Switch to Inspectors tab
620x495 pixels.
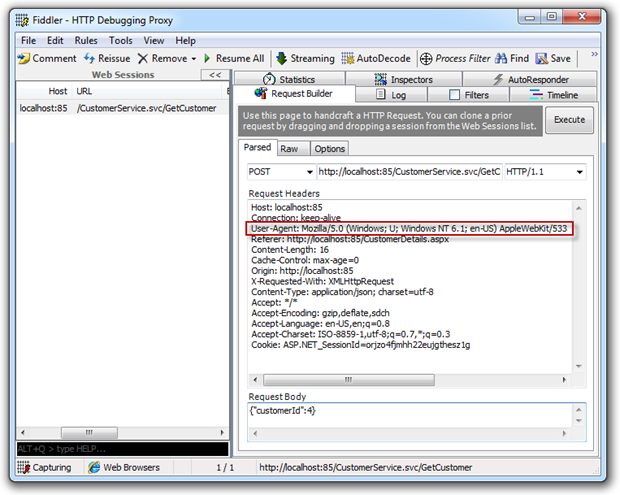(404, 79)
